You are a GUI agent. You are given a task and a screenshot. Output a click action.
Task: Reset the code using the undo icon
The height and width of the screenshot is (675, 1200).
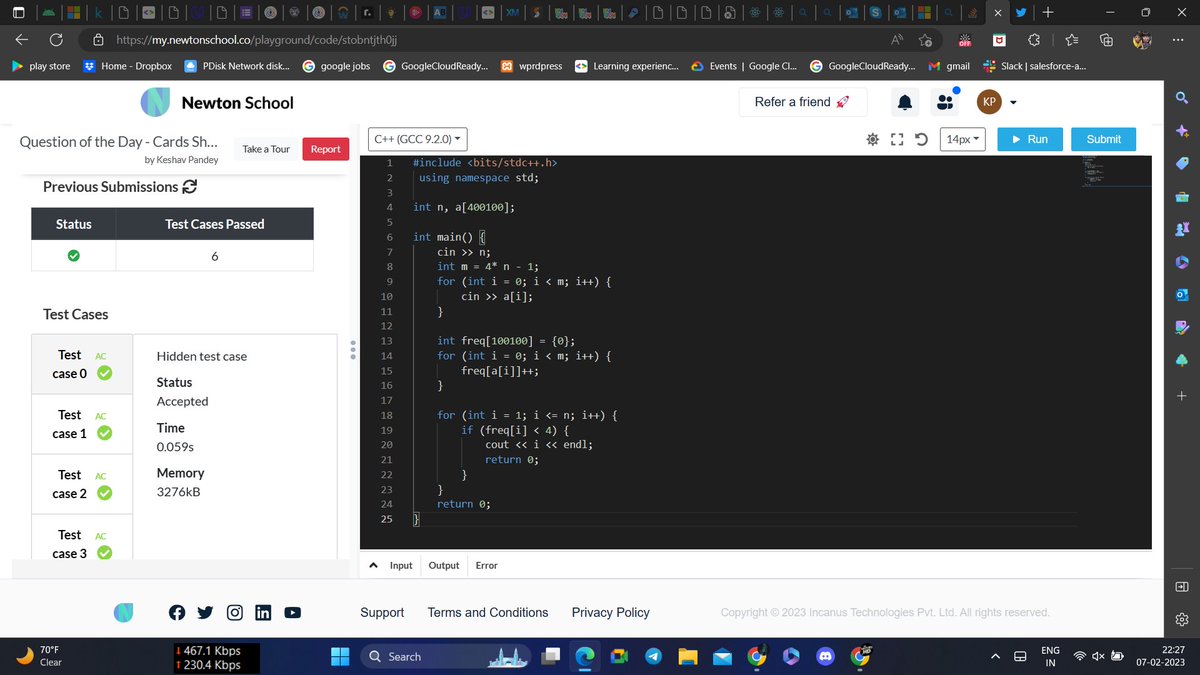coord(920,139)
